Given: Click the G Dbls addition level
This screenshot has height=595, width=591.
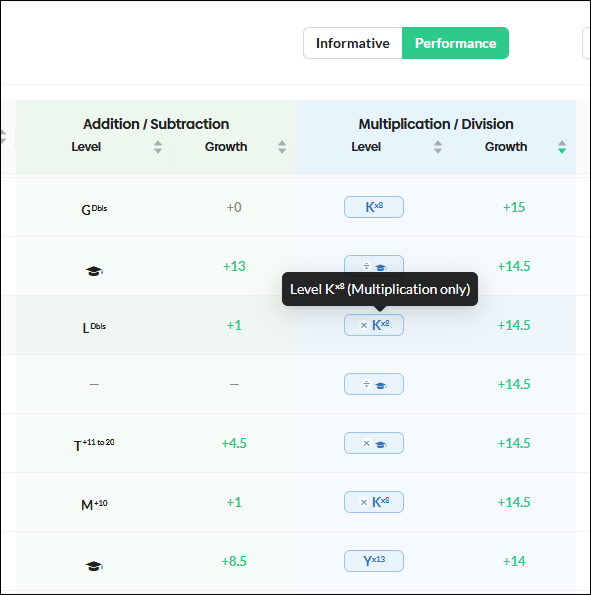Looking at the screenshot, I should pos(94,209).
